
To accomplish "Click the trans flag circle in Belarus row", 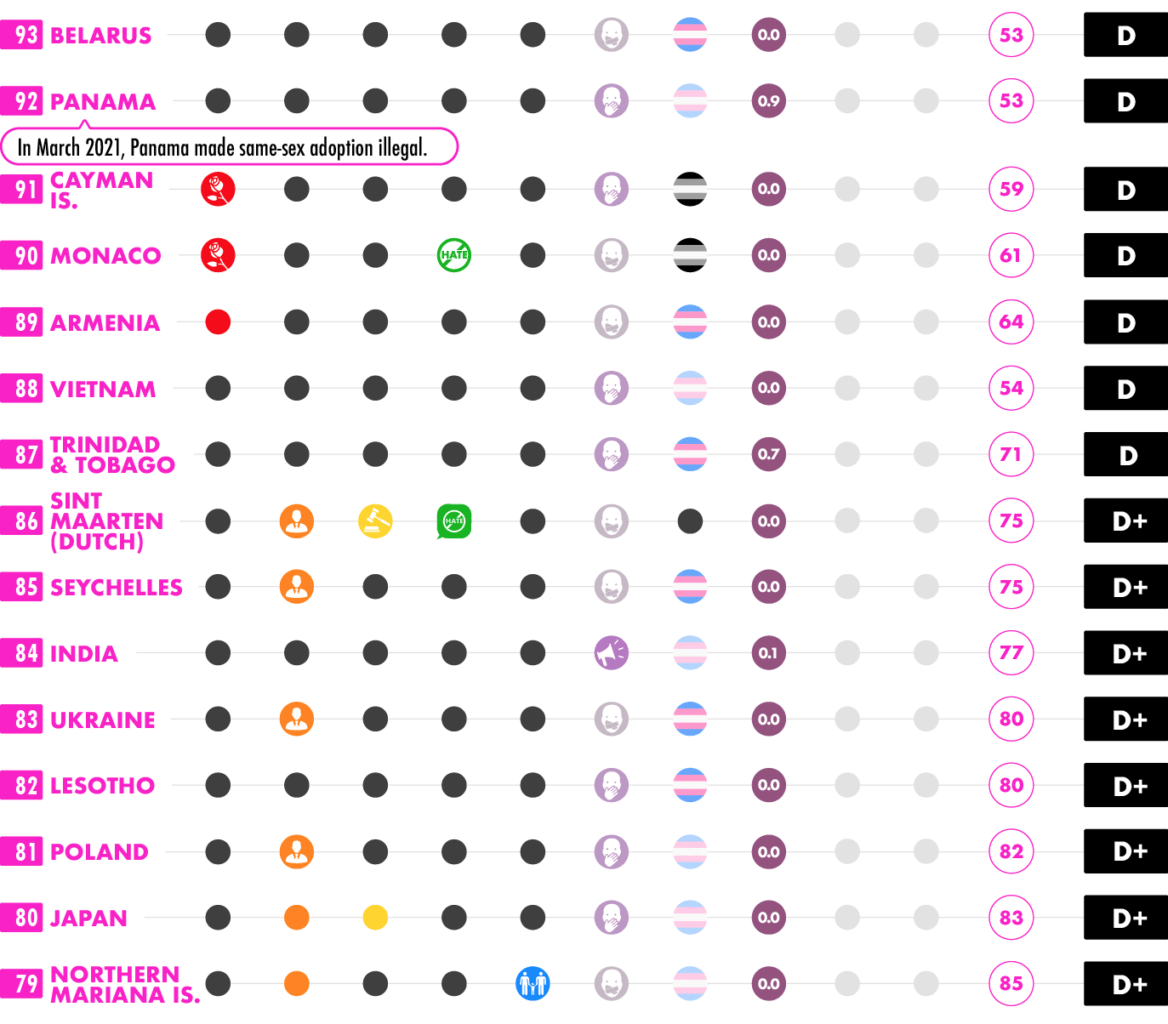I will [x=690, y=35].
